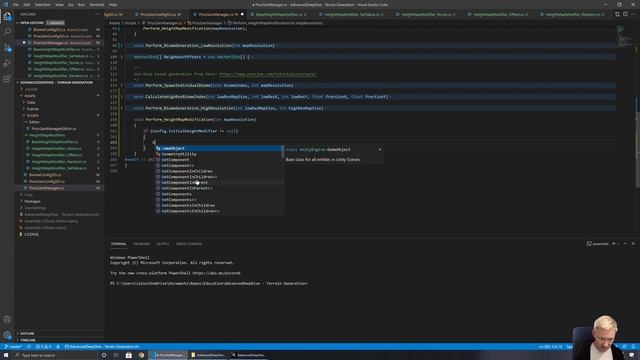640x360 pixels.
Task: Open the Accounts icon in activity bar
Action: pyautogui.click(x=7, y=319)
